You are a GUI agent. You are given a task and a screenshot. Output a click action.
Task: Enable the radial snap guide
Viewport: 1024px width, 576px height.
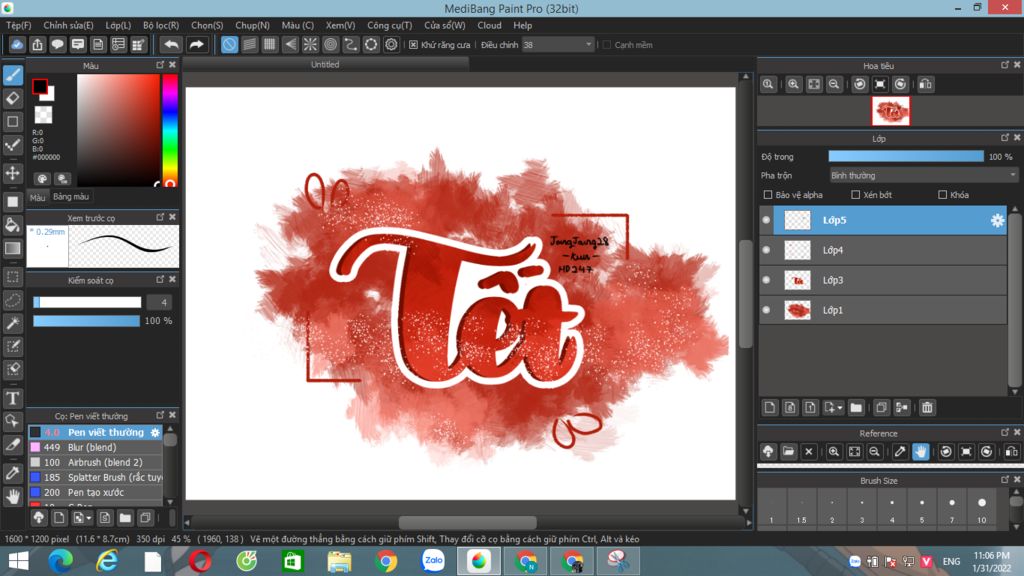pyautogui.click(x=310, y=44)
